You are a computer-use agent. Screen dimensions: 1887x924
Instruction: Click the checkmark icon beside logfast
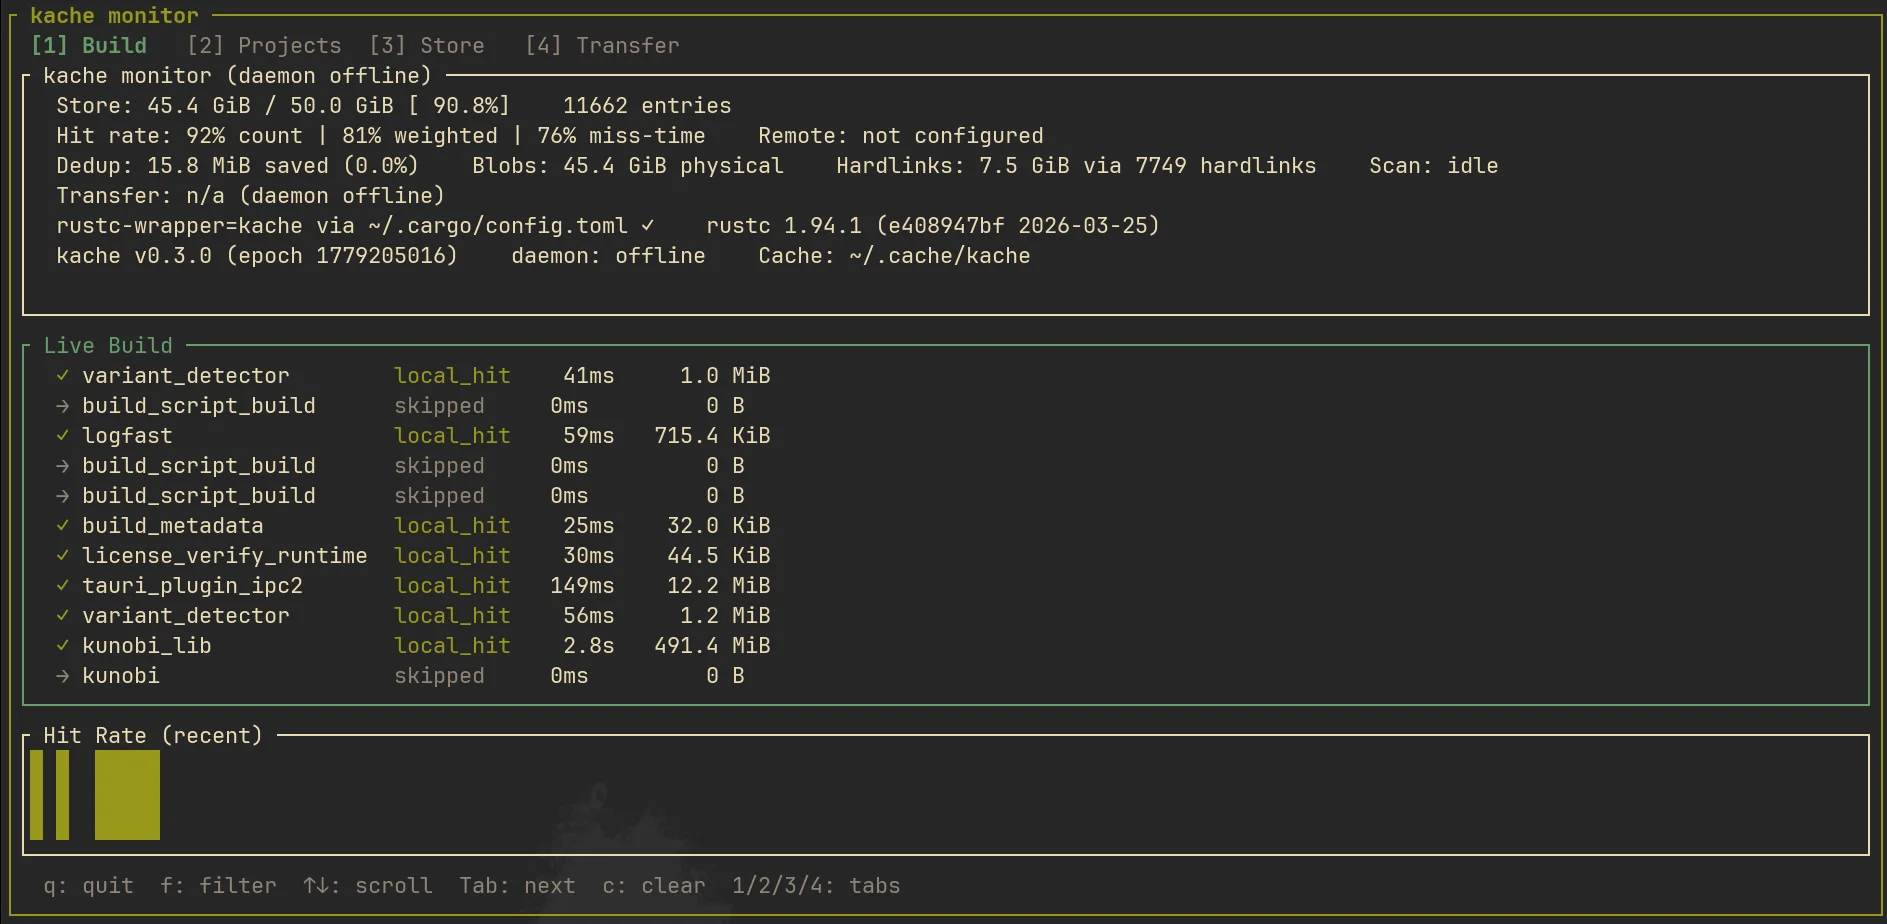[63, 436]
